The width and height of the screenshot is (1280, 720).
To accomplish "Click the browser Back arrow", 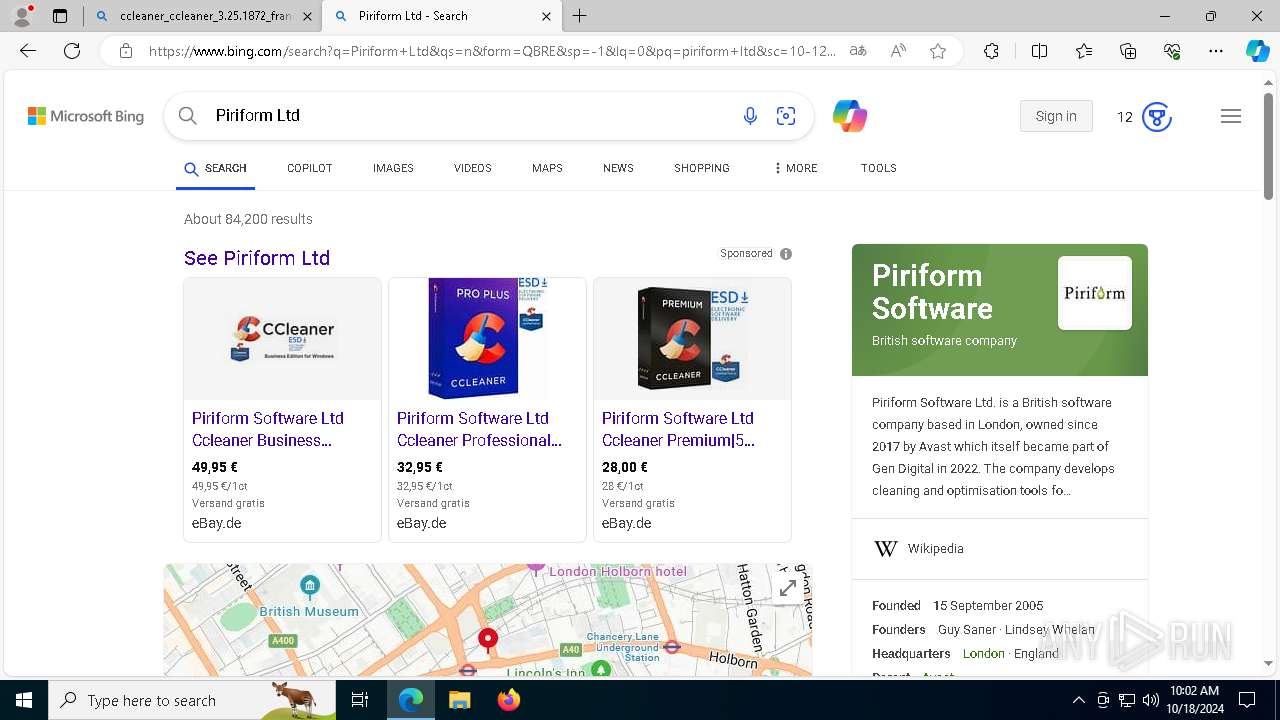I will [28, 51].
